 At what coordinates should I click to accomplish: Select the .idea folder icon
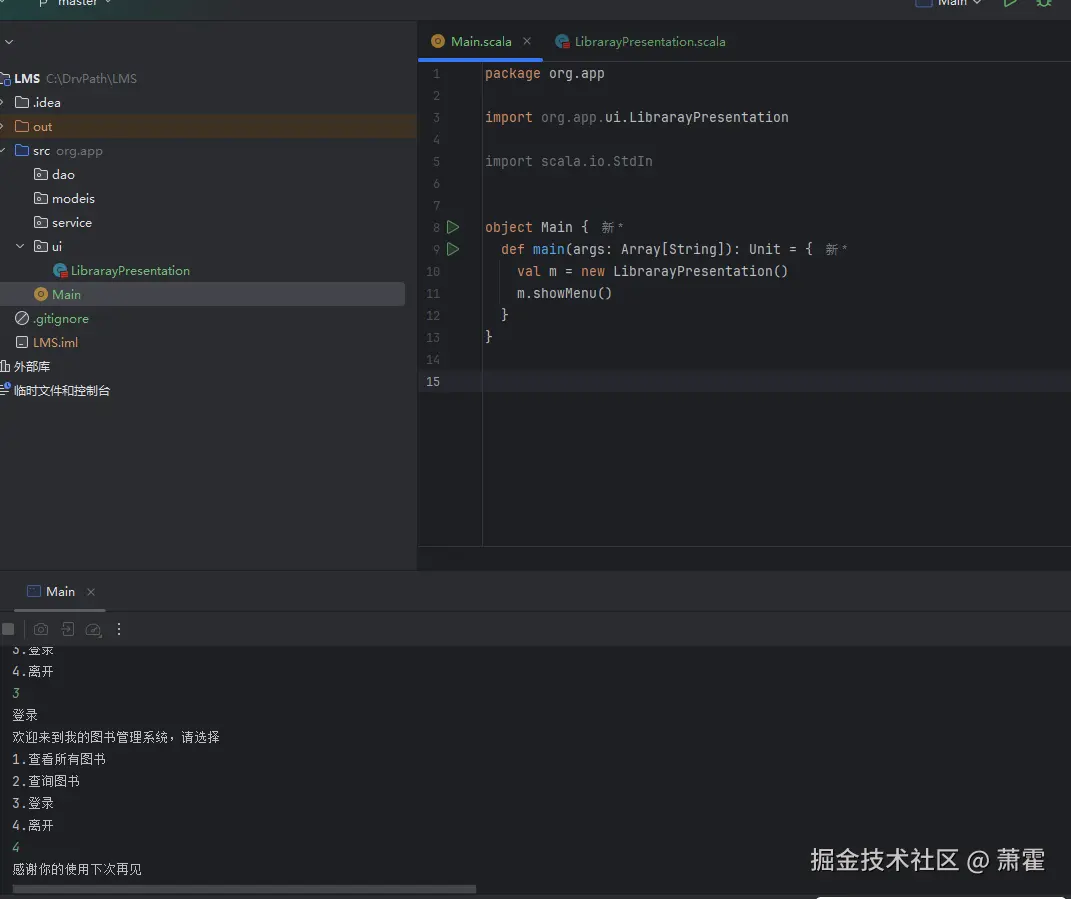(22, 102)
